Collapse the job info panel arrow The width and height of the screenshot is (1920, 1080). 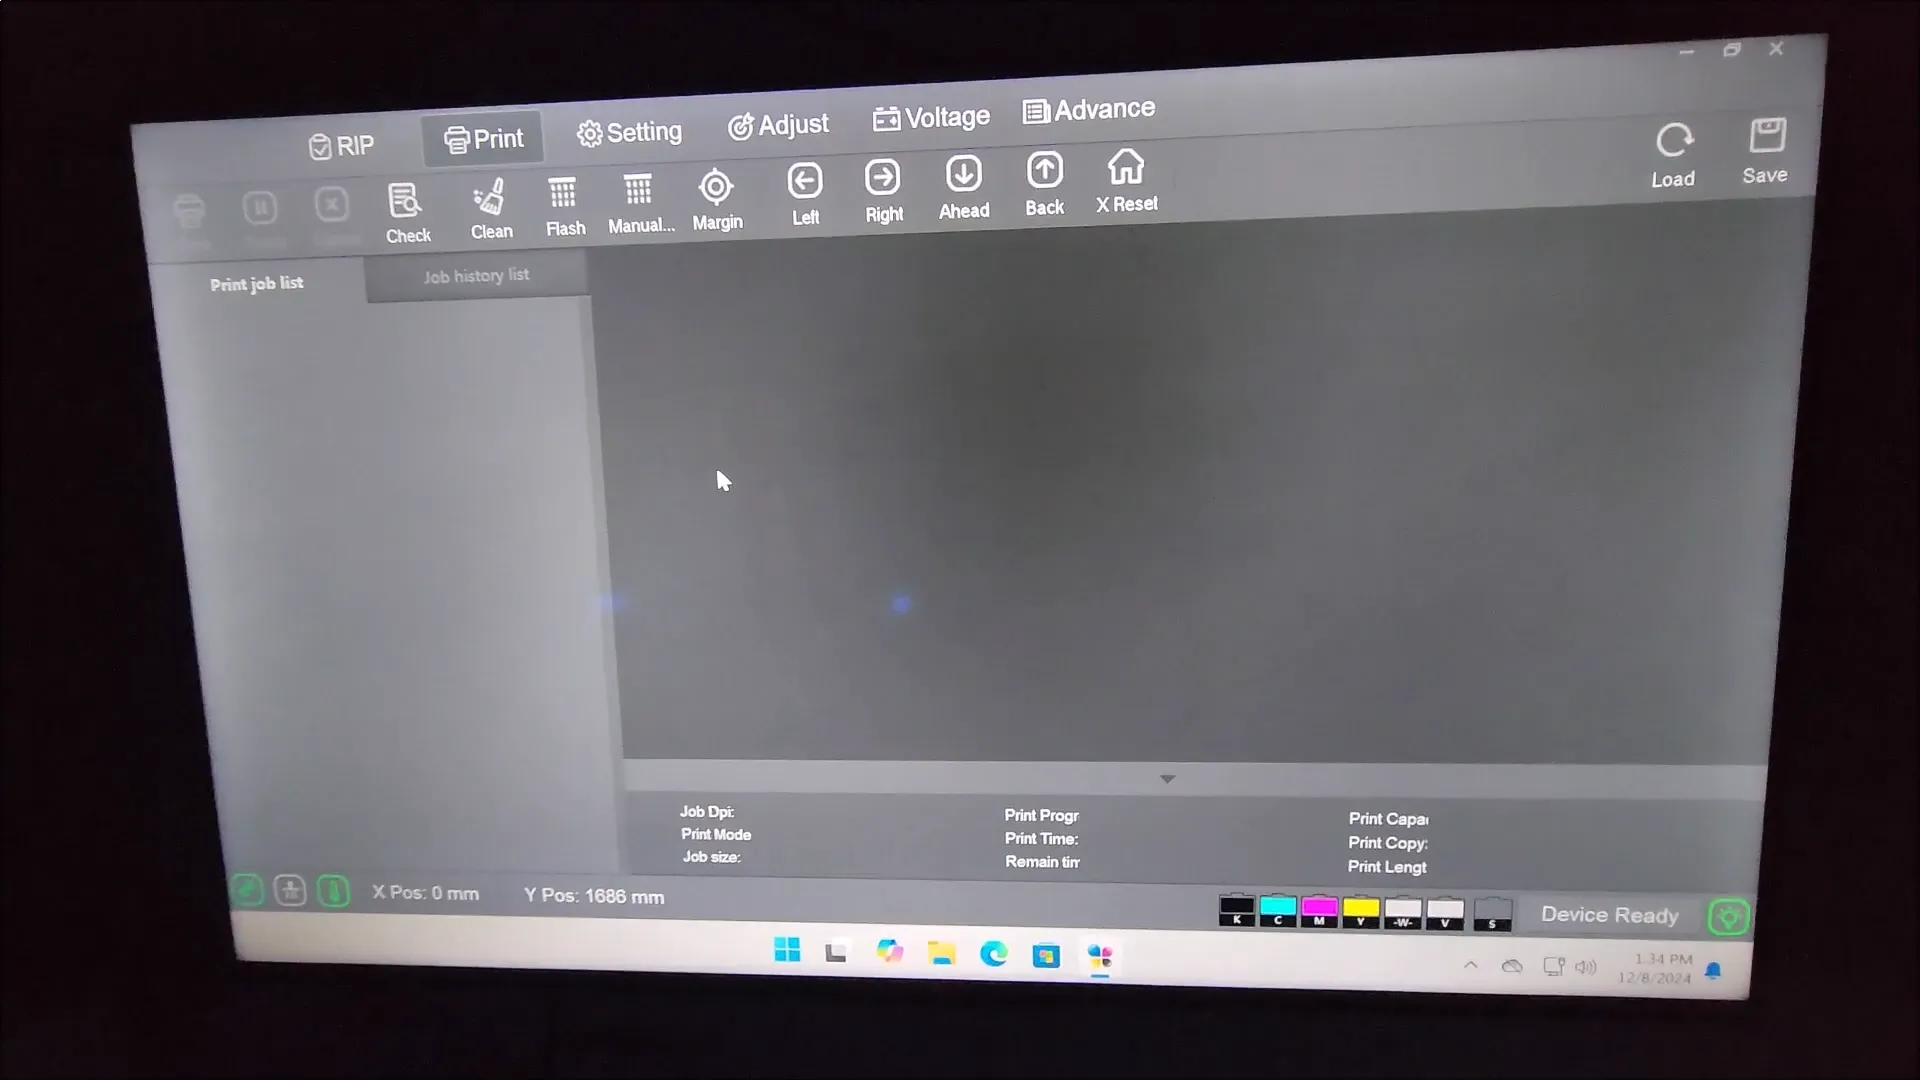pyautogui.click(x=1167, y=778)
